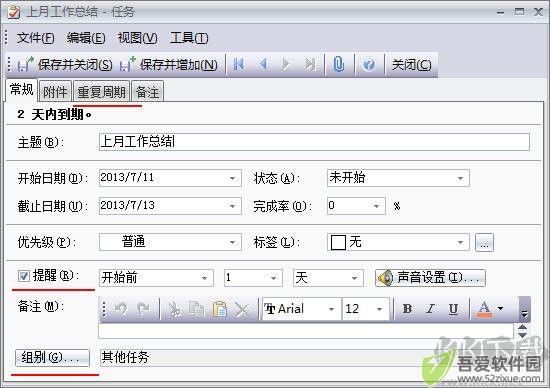Toggle the 提醒(R) reminder checkbox
550x388 pixels.
click(24, 276)
